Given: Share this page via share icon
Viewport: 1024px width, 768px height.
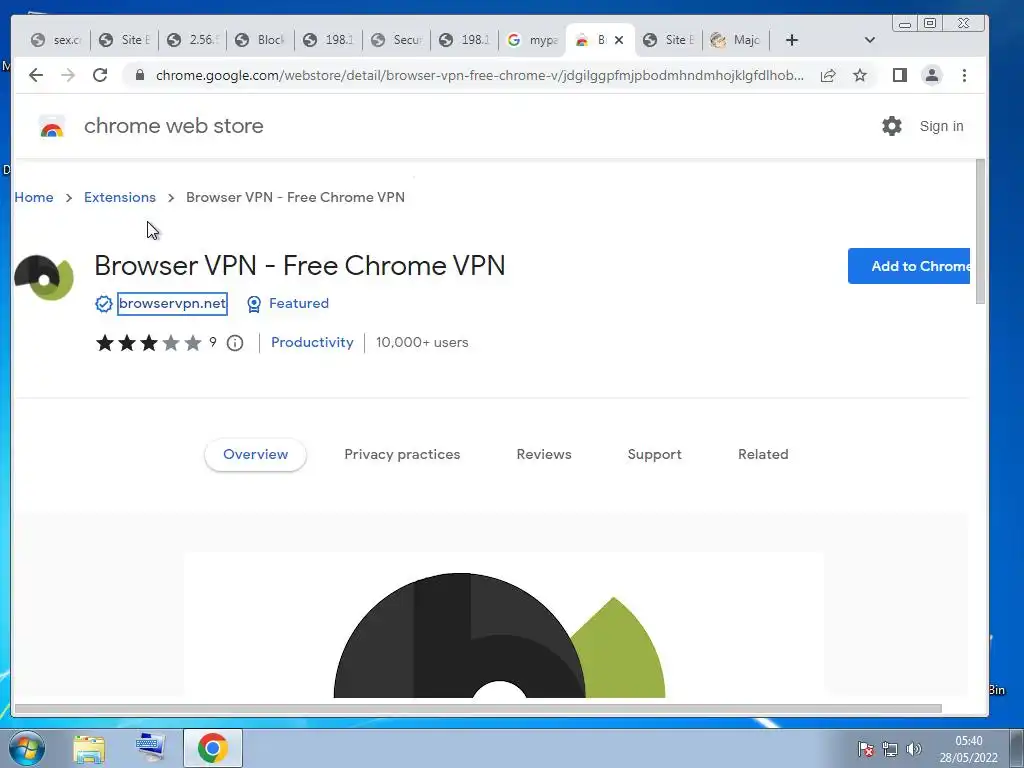Looking at the screenshot, I should tap(828, 75).
